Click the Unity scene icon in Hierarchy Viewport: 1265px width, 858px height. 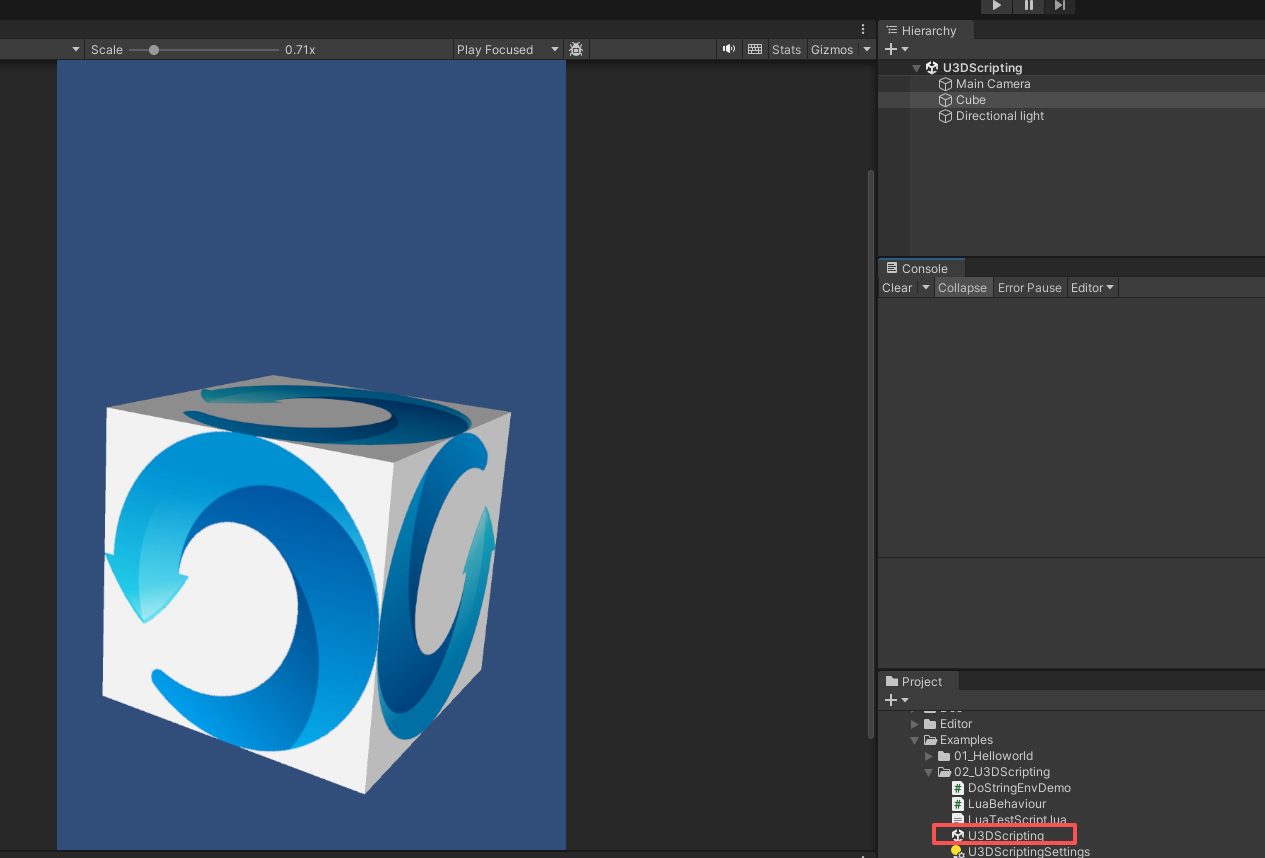pyautogui.click(x=931, y=68)
